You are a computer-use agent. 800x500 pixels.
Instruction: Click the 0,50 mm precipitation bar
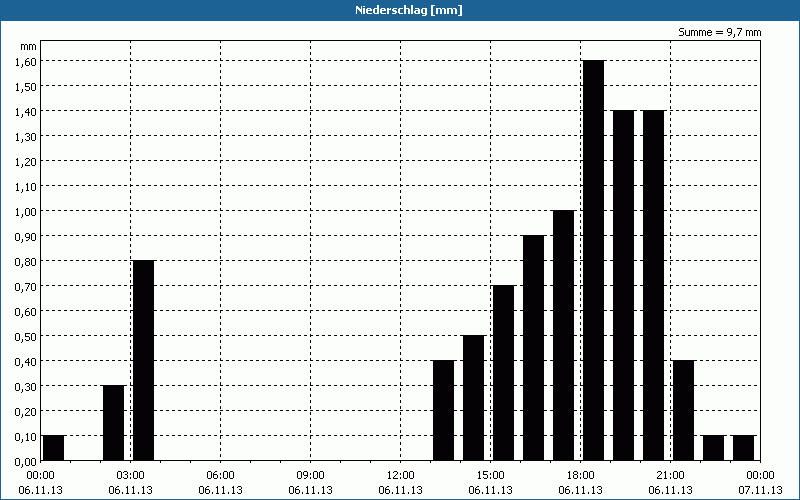point(473,398)
